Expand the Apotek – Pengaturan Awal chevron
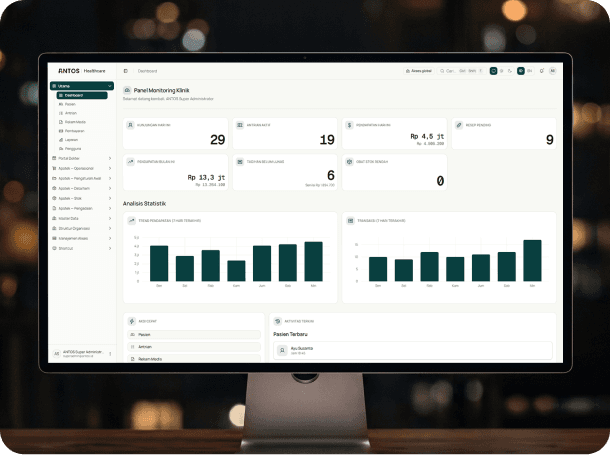The image size is (610, 455). [x=110, y=178]
